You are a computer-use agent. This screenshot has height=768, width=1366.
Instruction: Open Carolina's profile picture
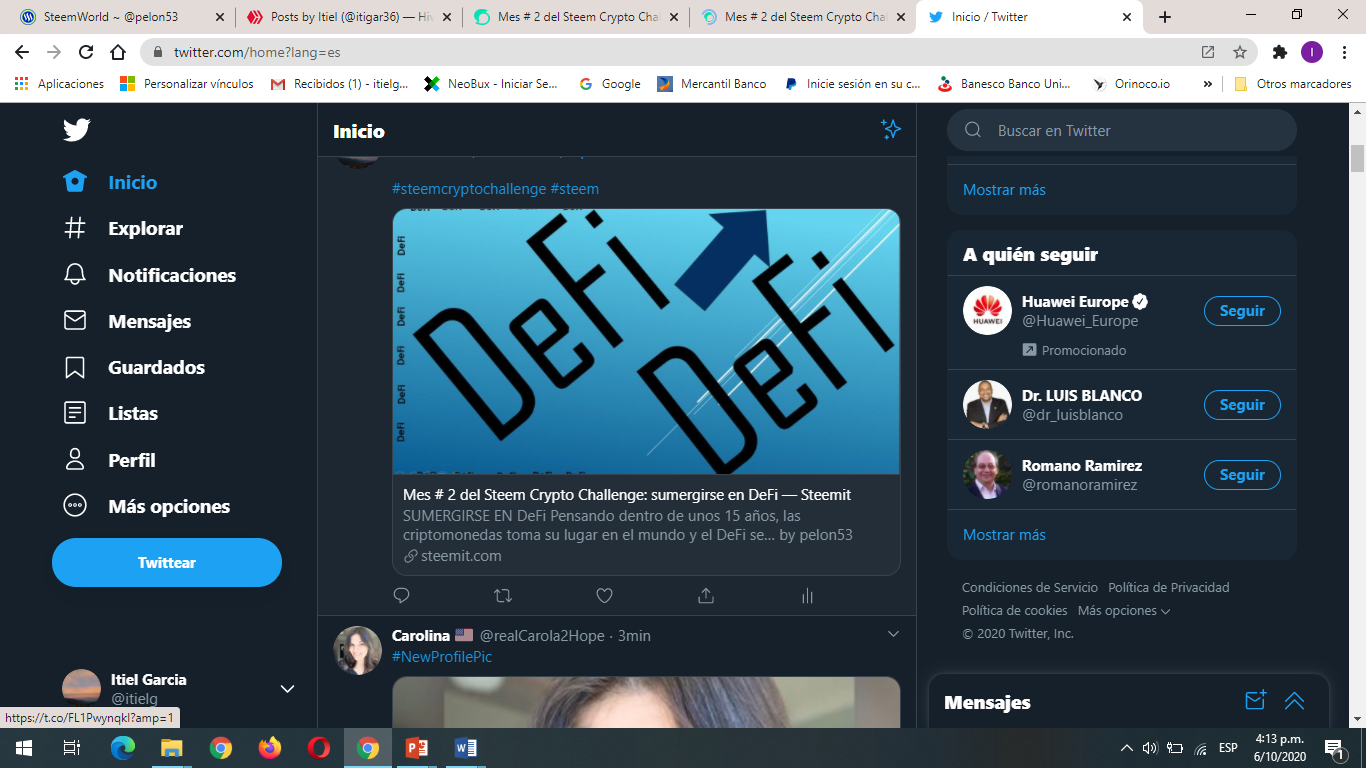pyautogui.click(x=357, y=651)
